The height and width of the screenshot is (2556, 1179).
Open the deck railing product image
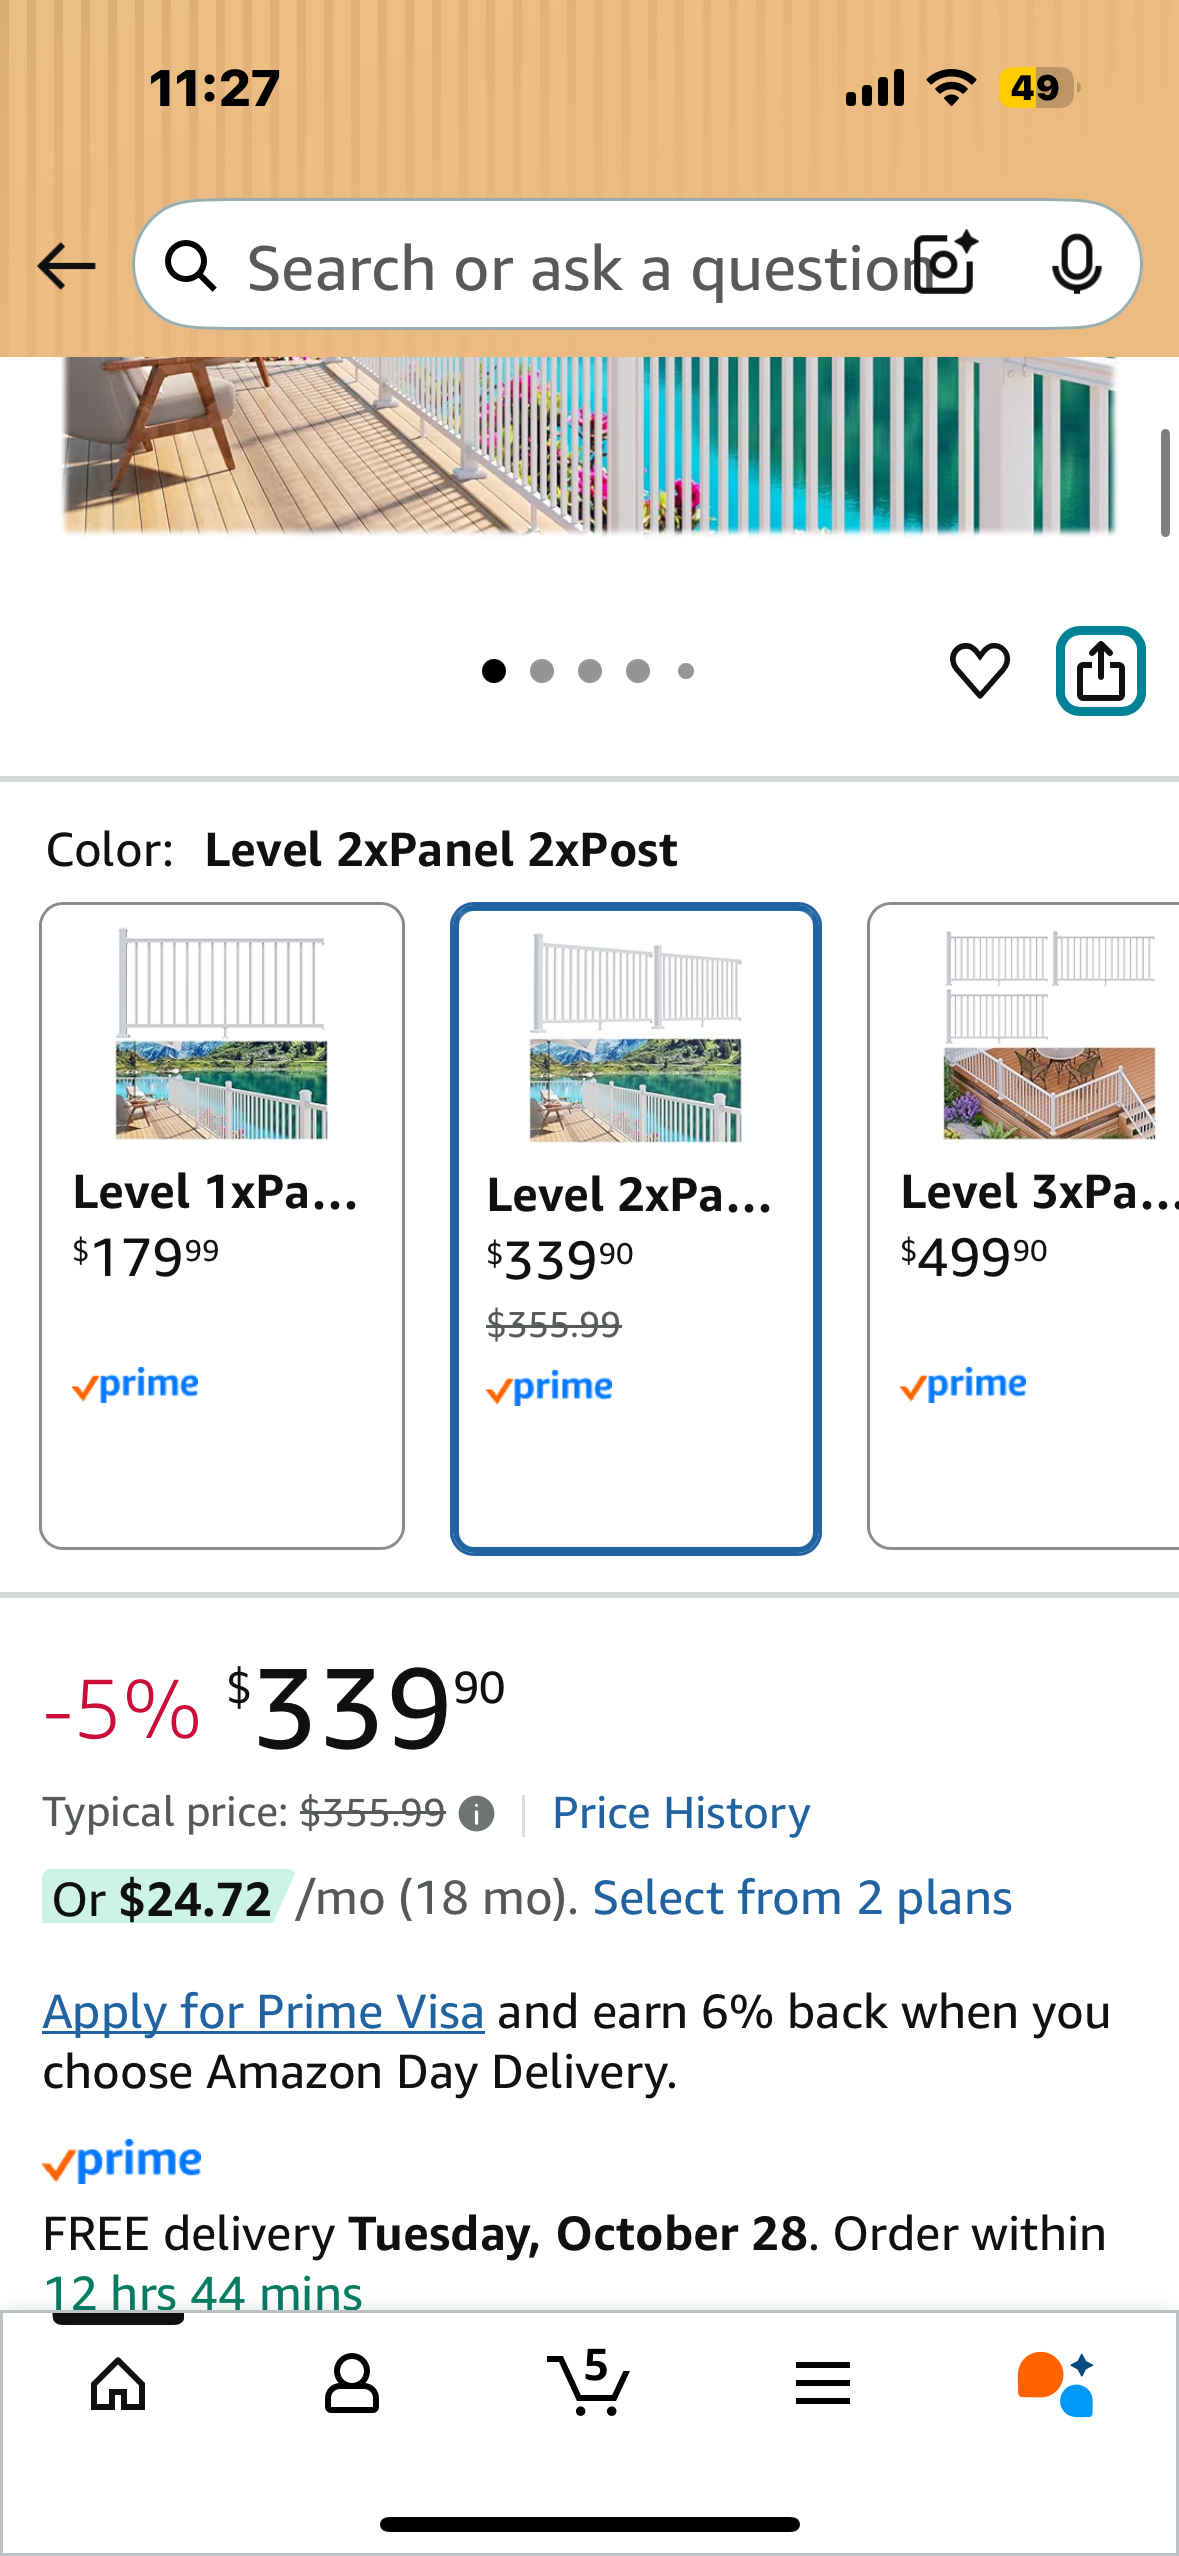pos(590,446)
